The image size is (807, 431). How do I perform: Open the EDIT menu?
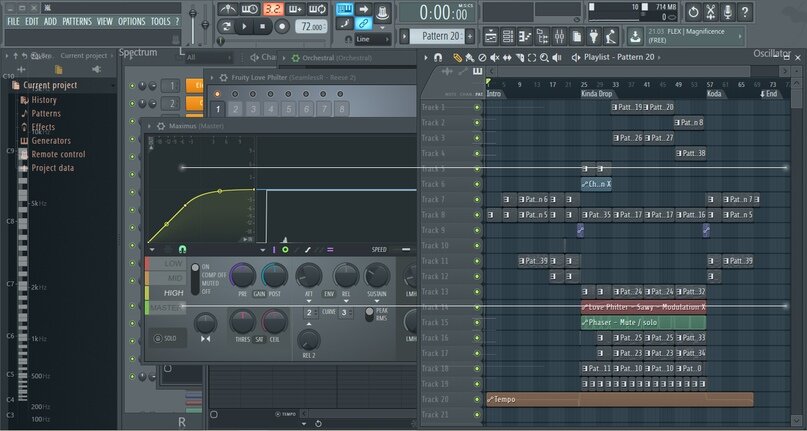coord(32,22)
